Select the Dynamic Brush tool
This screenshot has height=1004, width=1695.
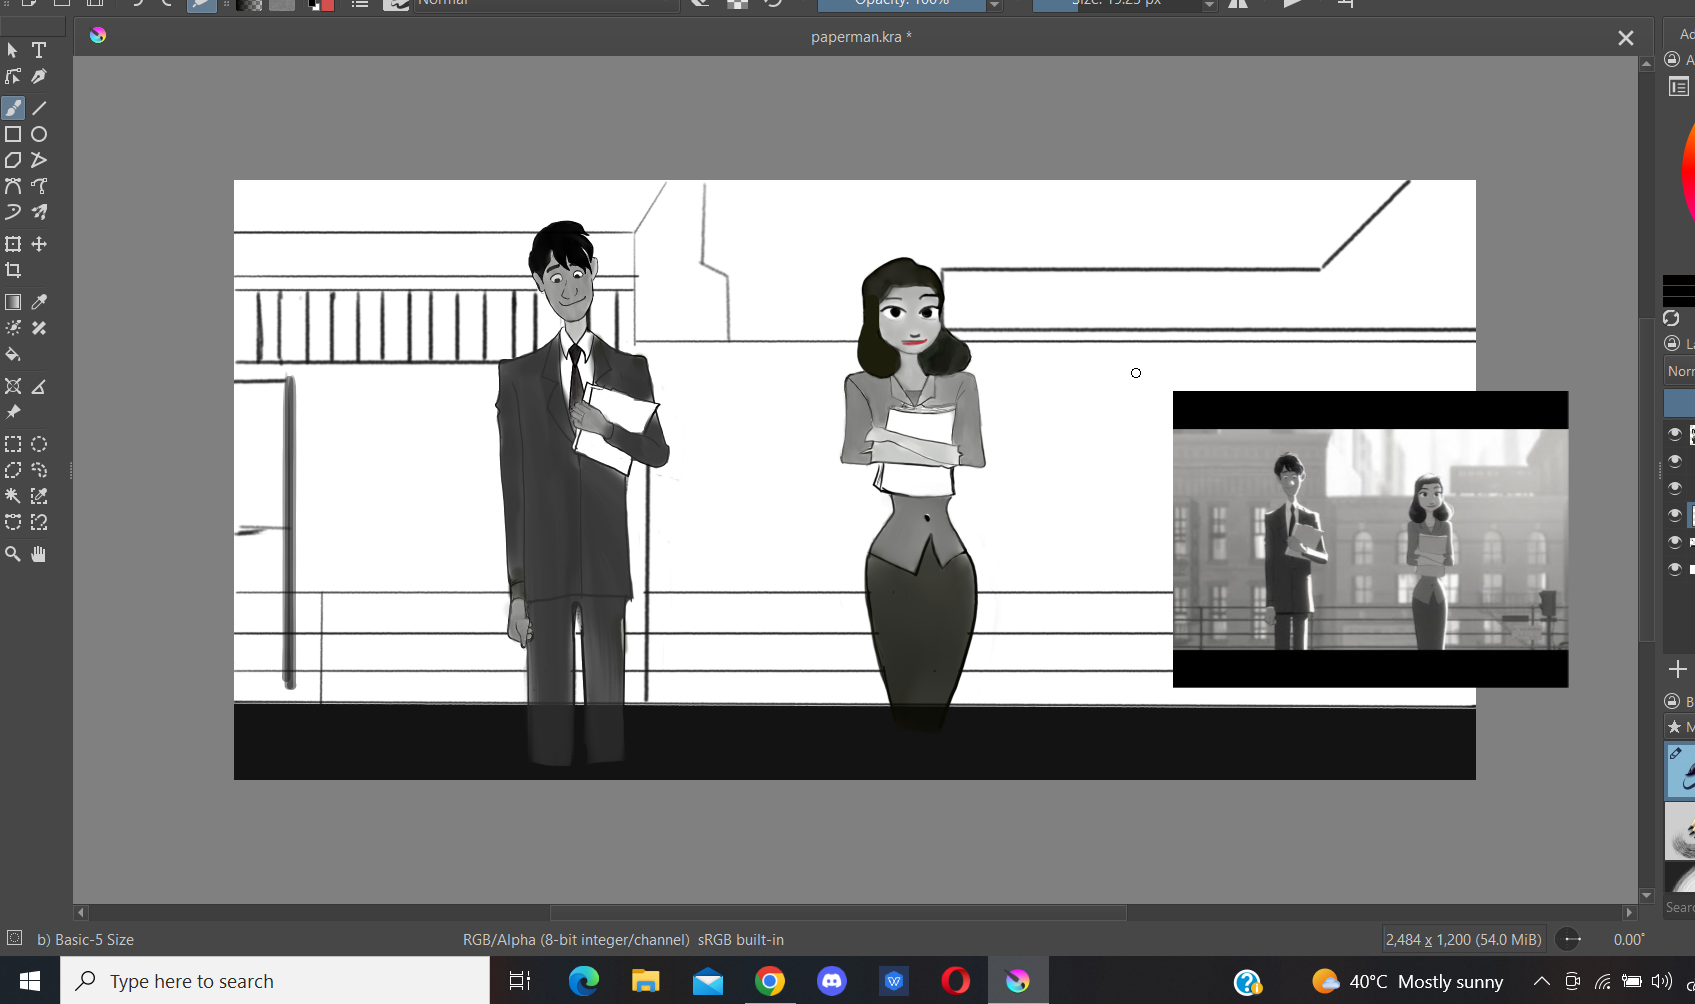pos(13,212)
